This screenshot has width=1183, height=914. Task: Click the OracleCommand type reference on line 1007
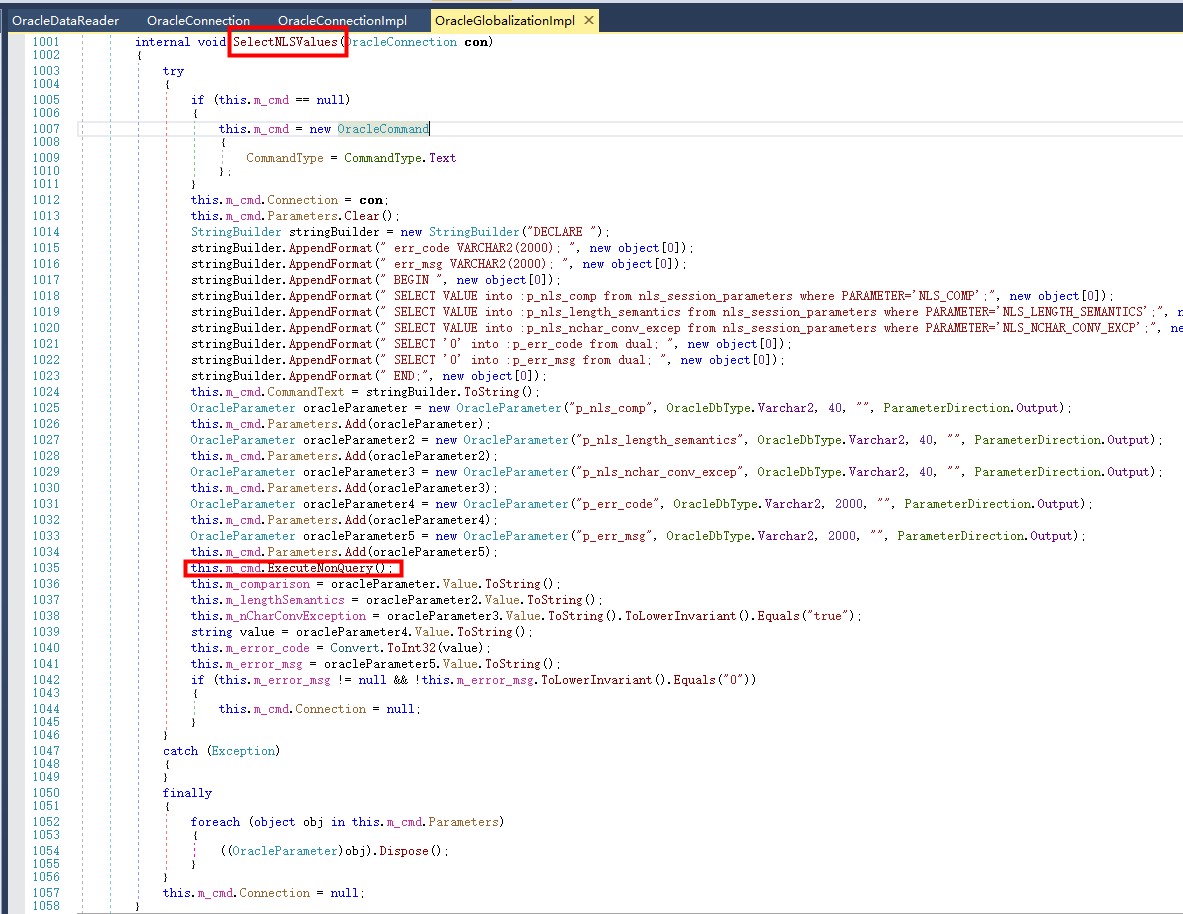(x=383, y=129)
